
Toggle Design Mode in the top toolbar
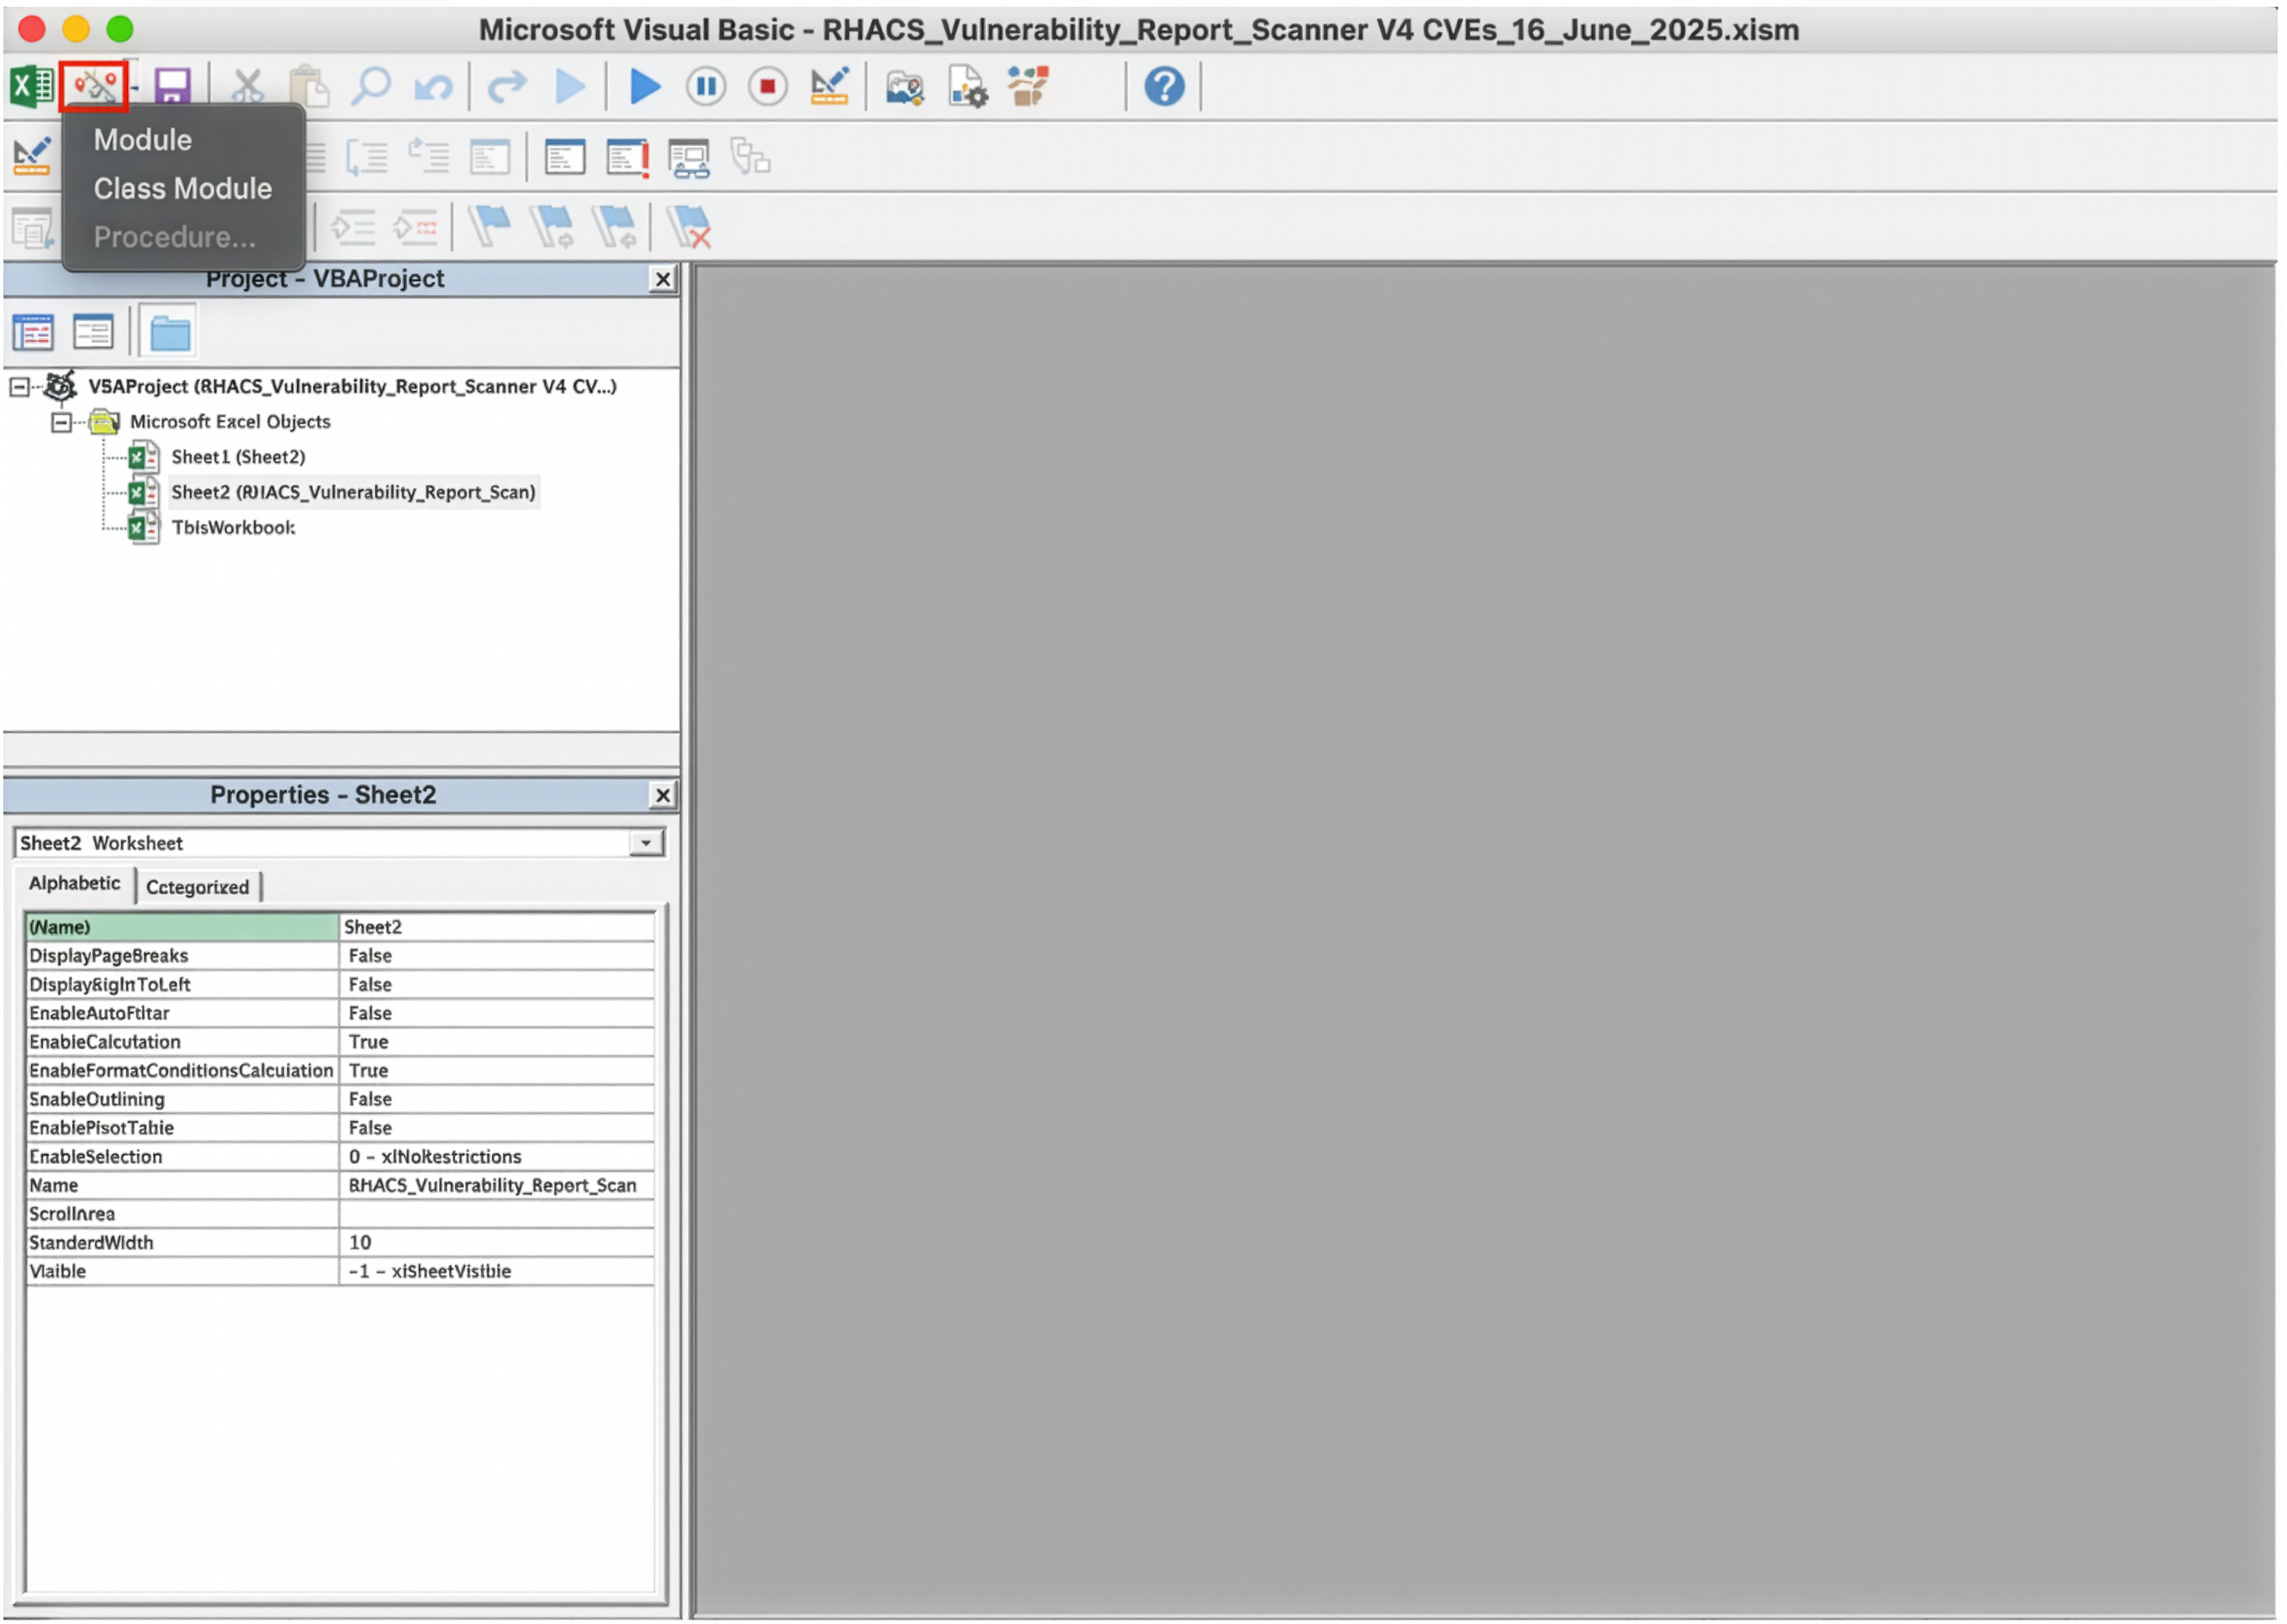click(x=830, y=86)
